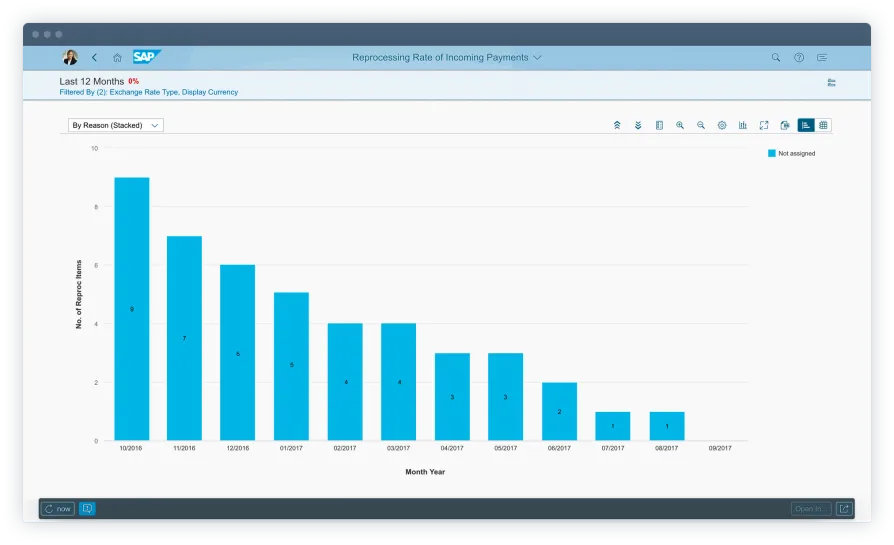Zoom out of the chart
This screenshot has height=545, width=894.
click(701, 126)
